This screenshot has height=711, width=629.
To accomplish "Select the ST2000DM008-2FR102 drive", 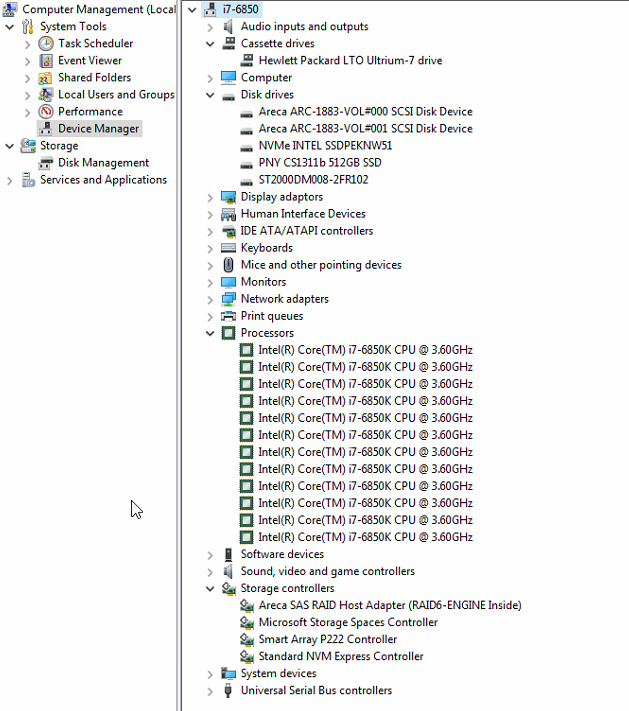I will tap(313, 180).
